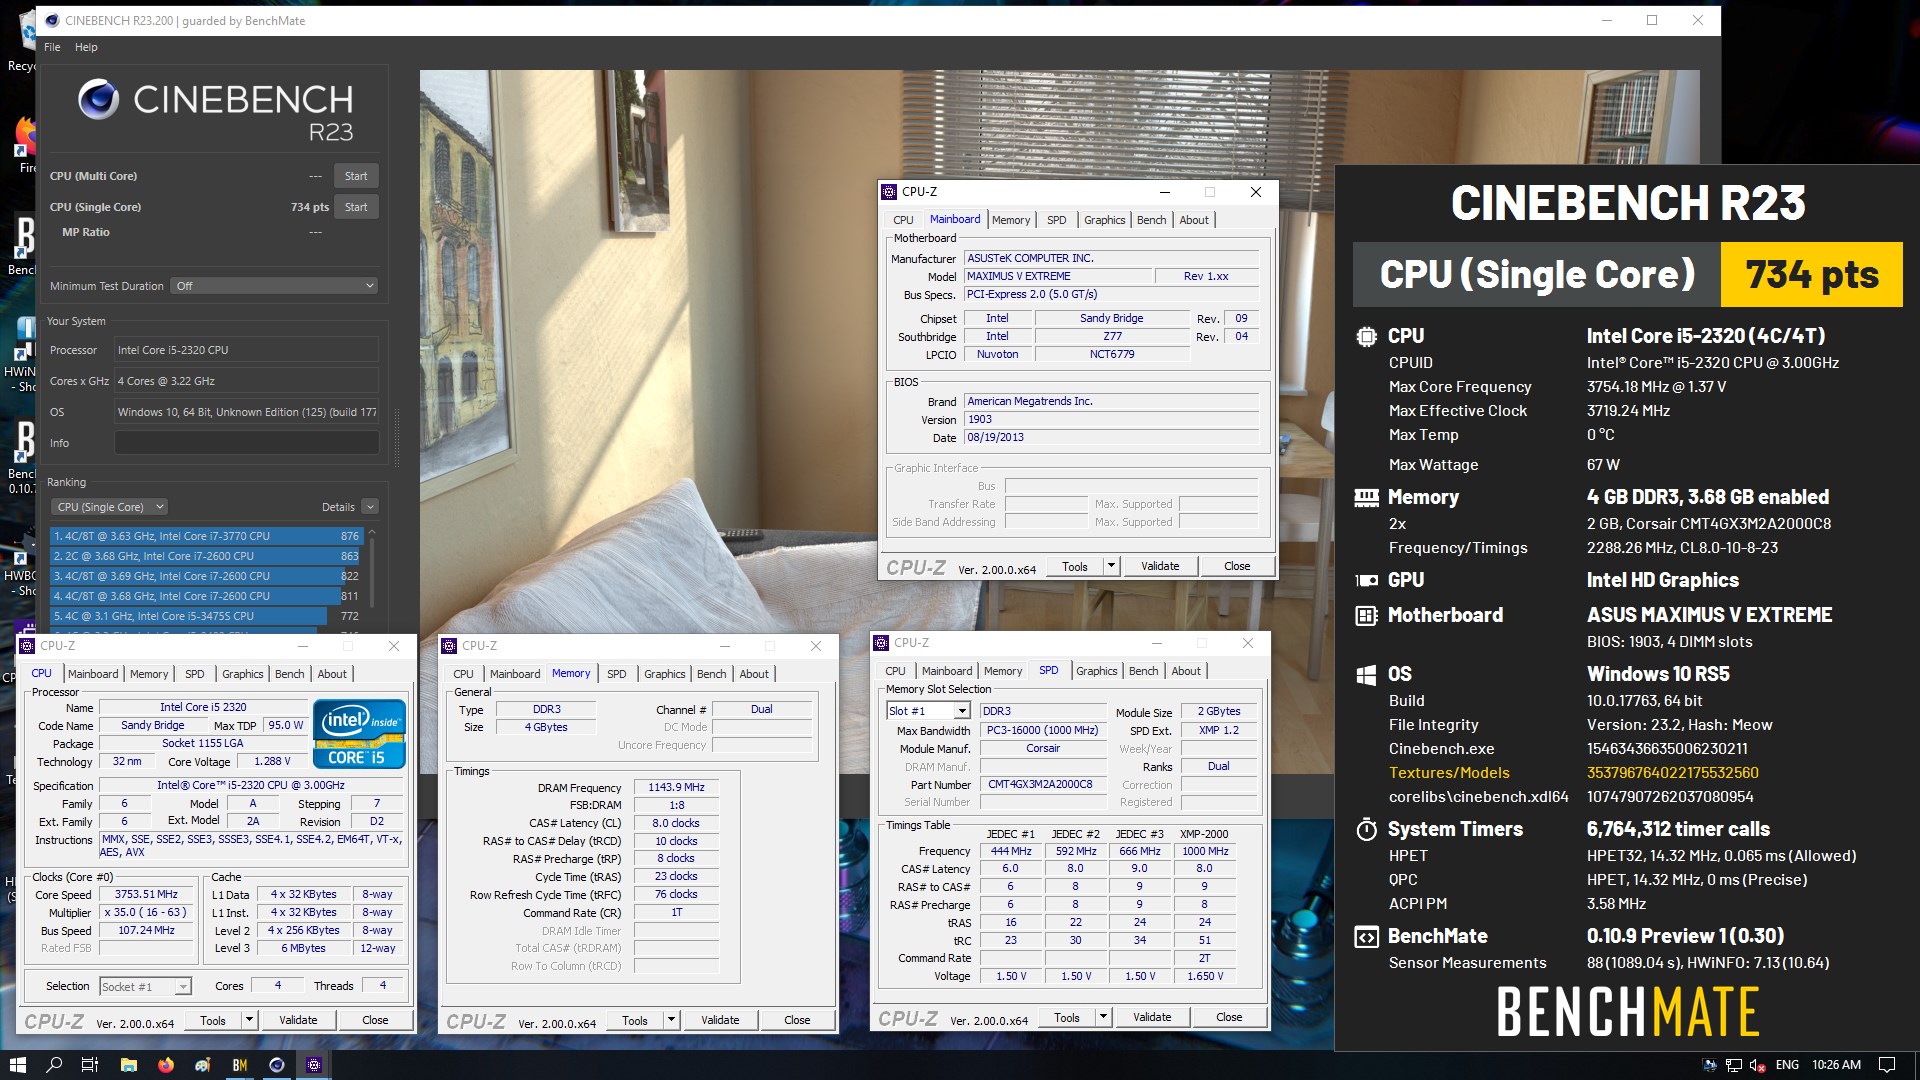
Task: Open the Paint palette taskbar icon
Action: click(202, 1065)
